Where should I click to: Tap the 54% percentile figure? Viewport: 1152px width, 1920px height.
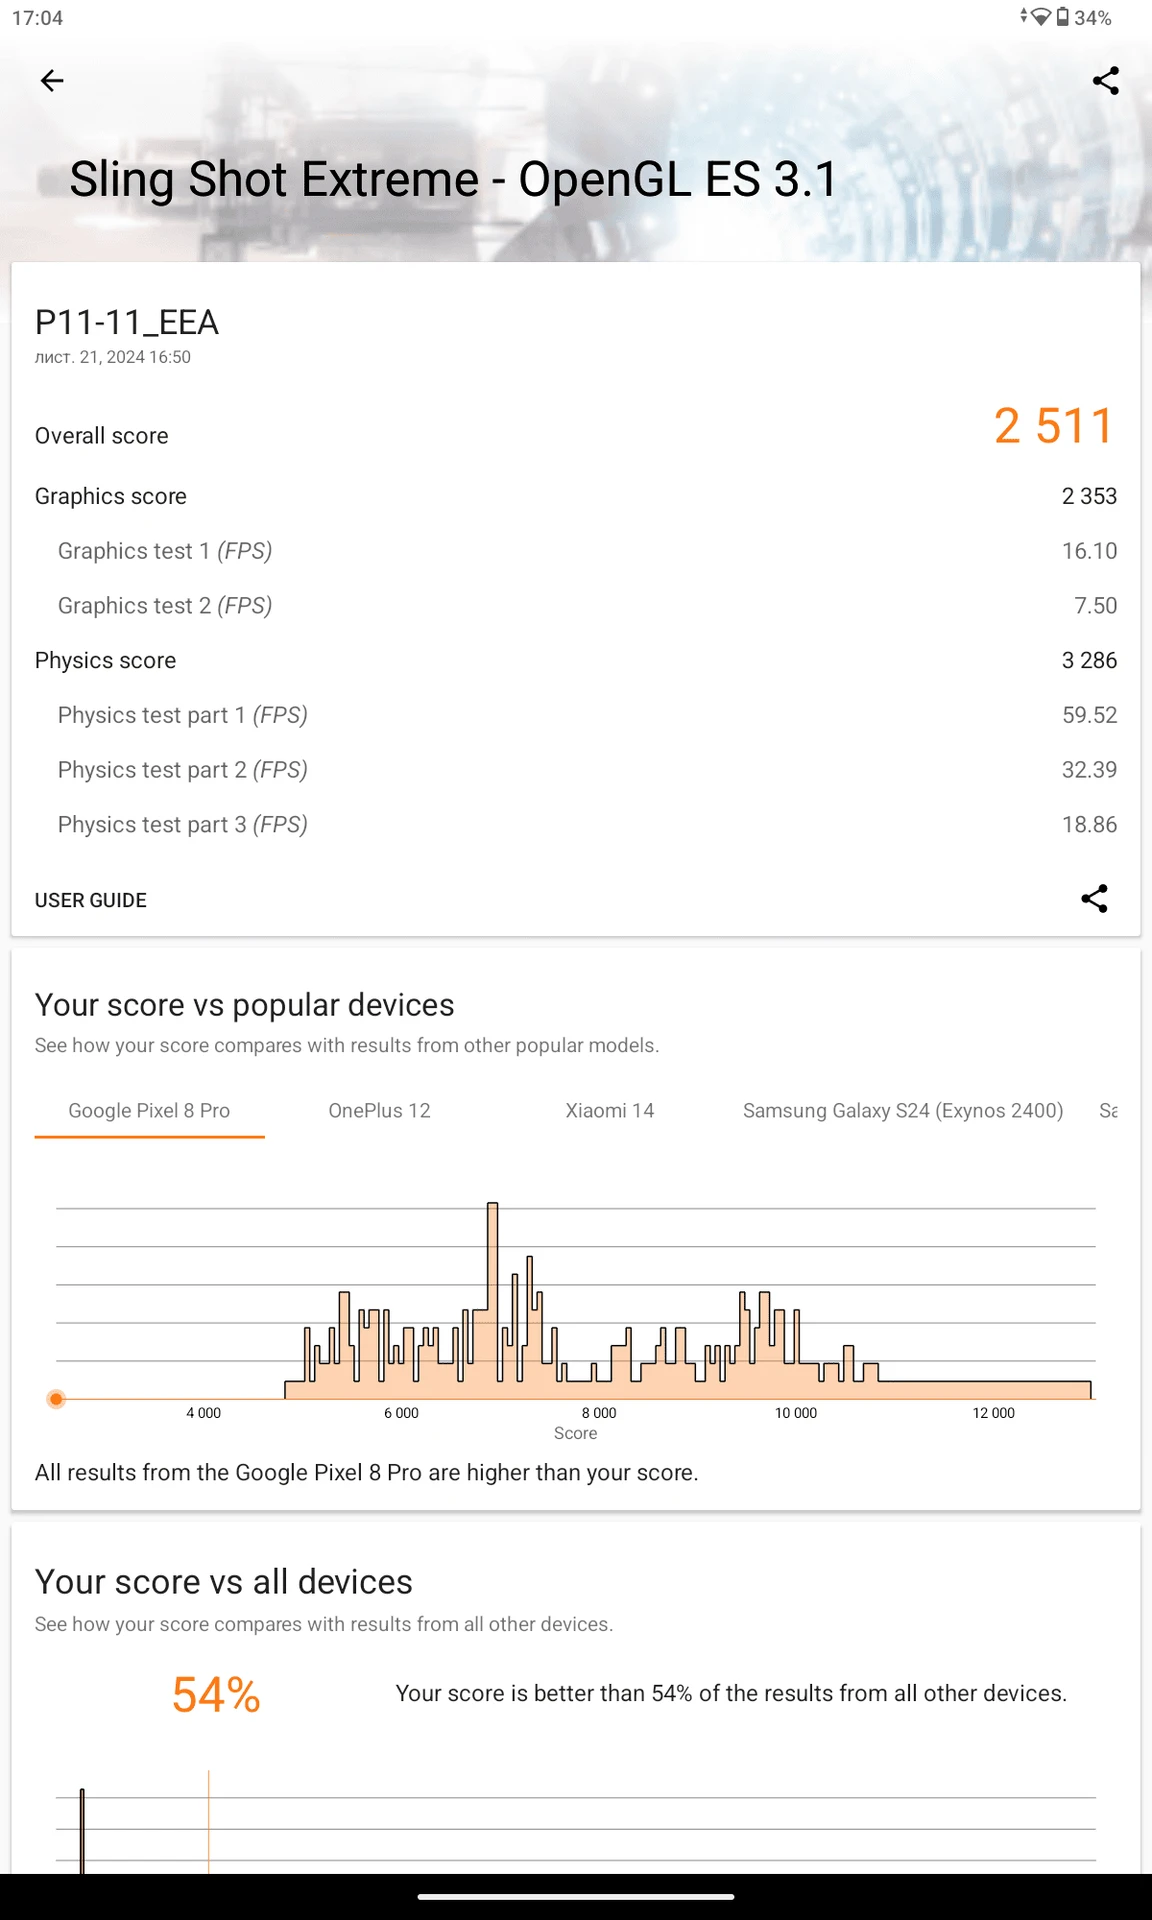[x=216, y=1695]
